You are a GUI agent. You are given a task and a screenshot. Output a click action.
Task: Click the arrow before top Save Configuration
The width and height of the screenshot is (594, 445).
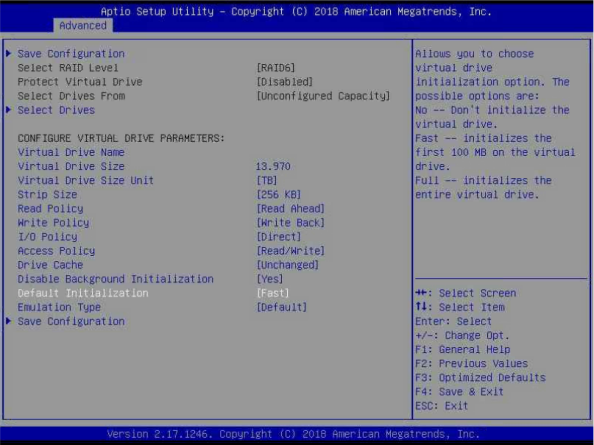pyautogui.click(x=9, y=53)
